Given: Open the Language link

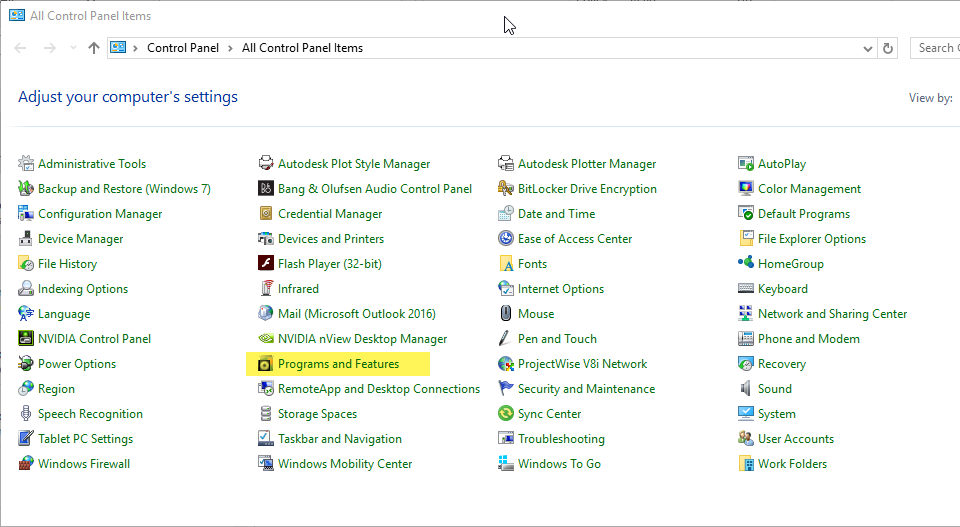Looking at the screenshot, I should (x=64, y=313).
